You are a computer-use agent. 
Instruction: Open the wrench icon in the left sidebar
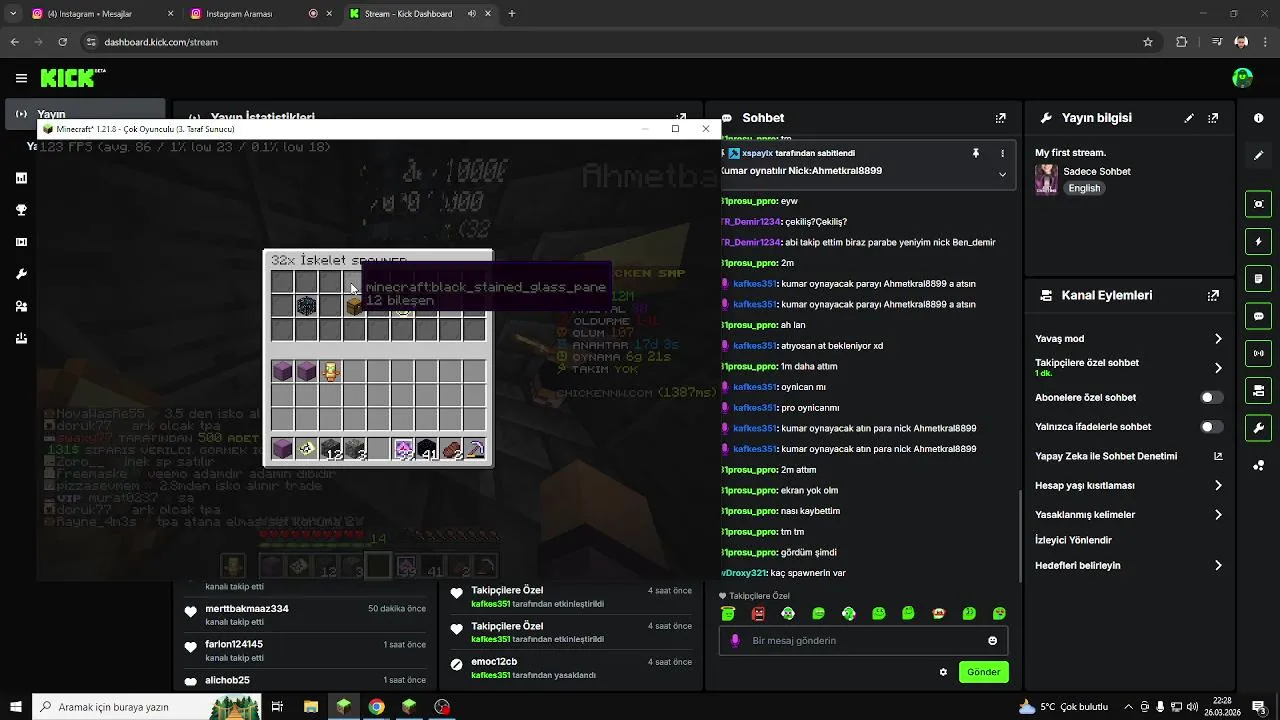(21, 274)
